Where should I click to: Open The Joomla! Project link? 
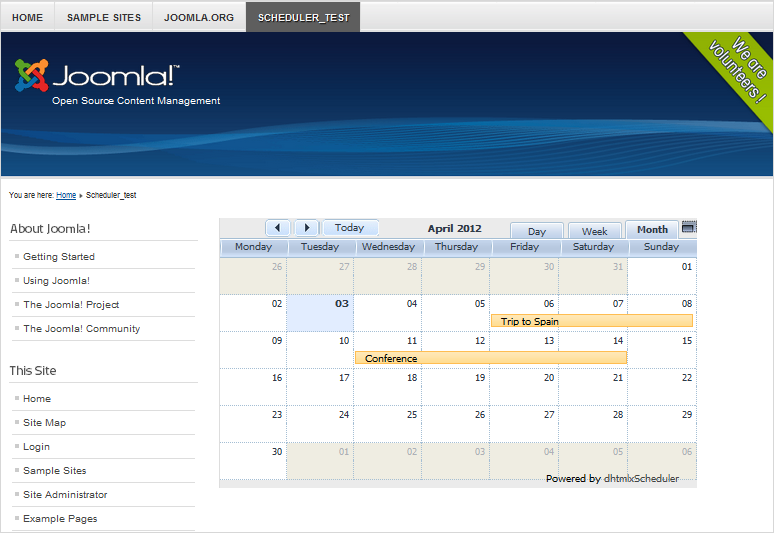click(71, 305)
